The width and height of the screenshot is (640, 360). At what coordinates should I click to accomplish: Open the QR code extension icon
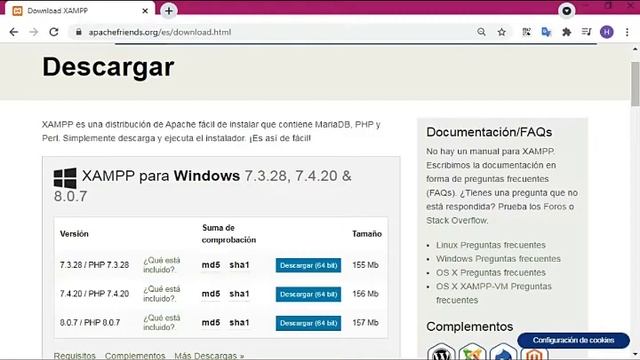(x=527, y=32)
